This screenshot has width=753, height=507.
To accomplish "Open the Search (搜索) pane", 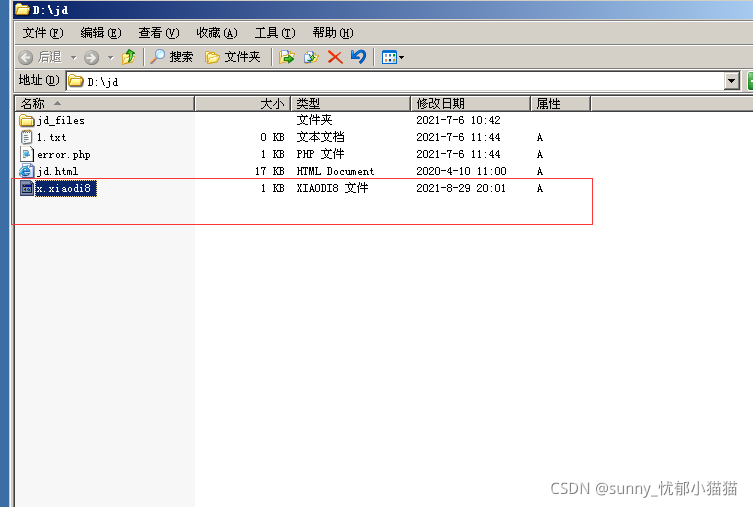I will coord(171,57).
